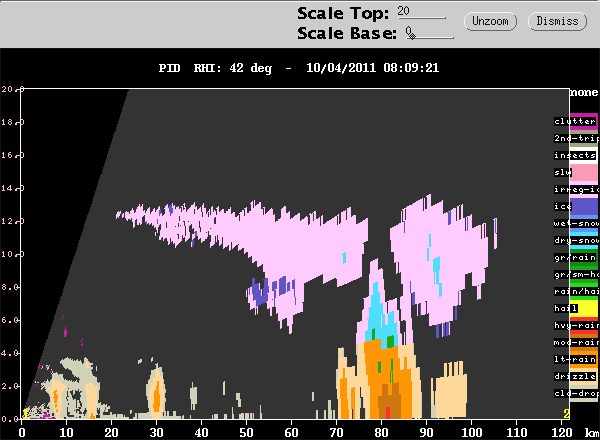Click the Dismiss button
Screen dimensions: 600x440
coord(557,21)
